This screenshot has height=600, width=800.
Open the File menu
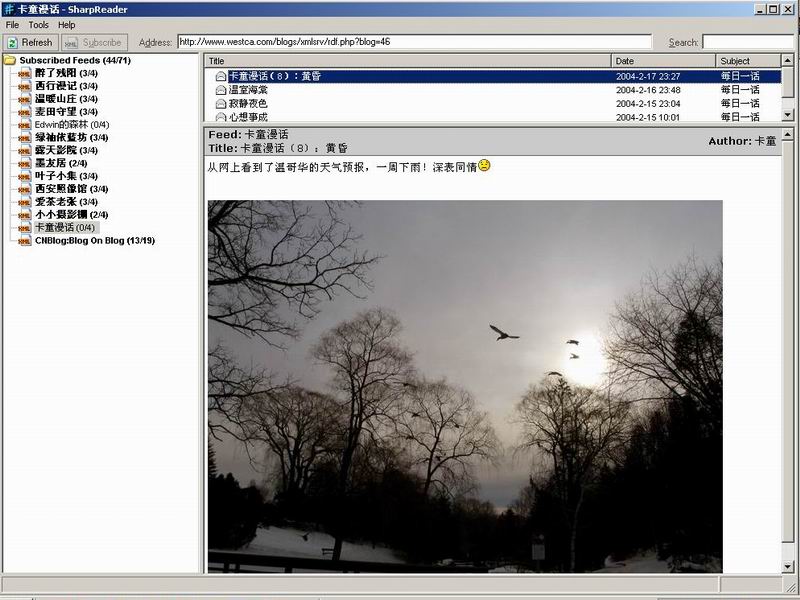point(12,24)
